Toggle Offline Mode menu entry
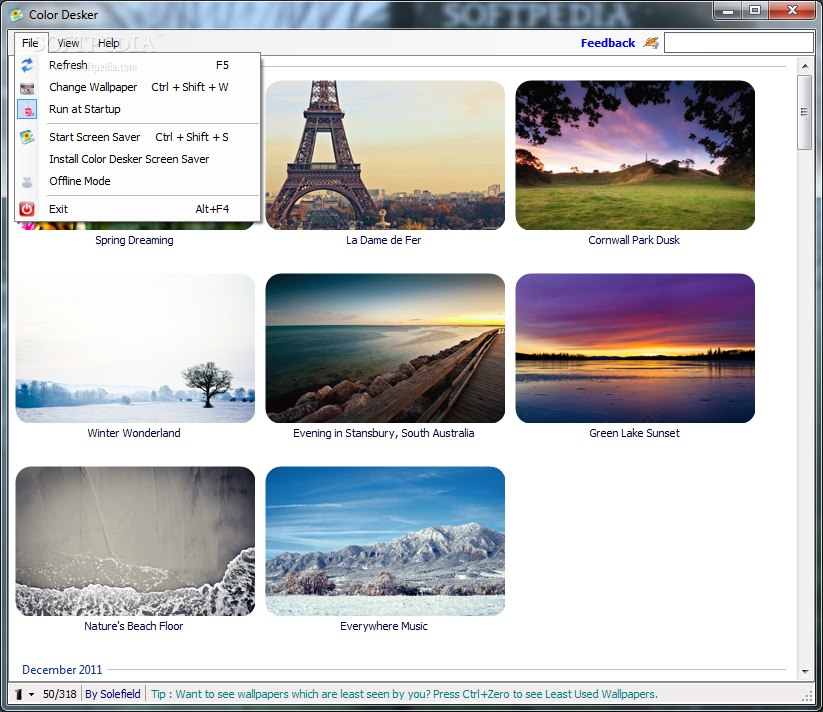The image size is (823, 712). click(139, 181)
